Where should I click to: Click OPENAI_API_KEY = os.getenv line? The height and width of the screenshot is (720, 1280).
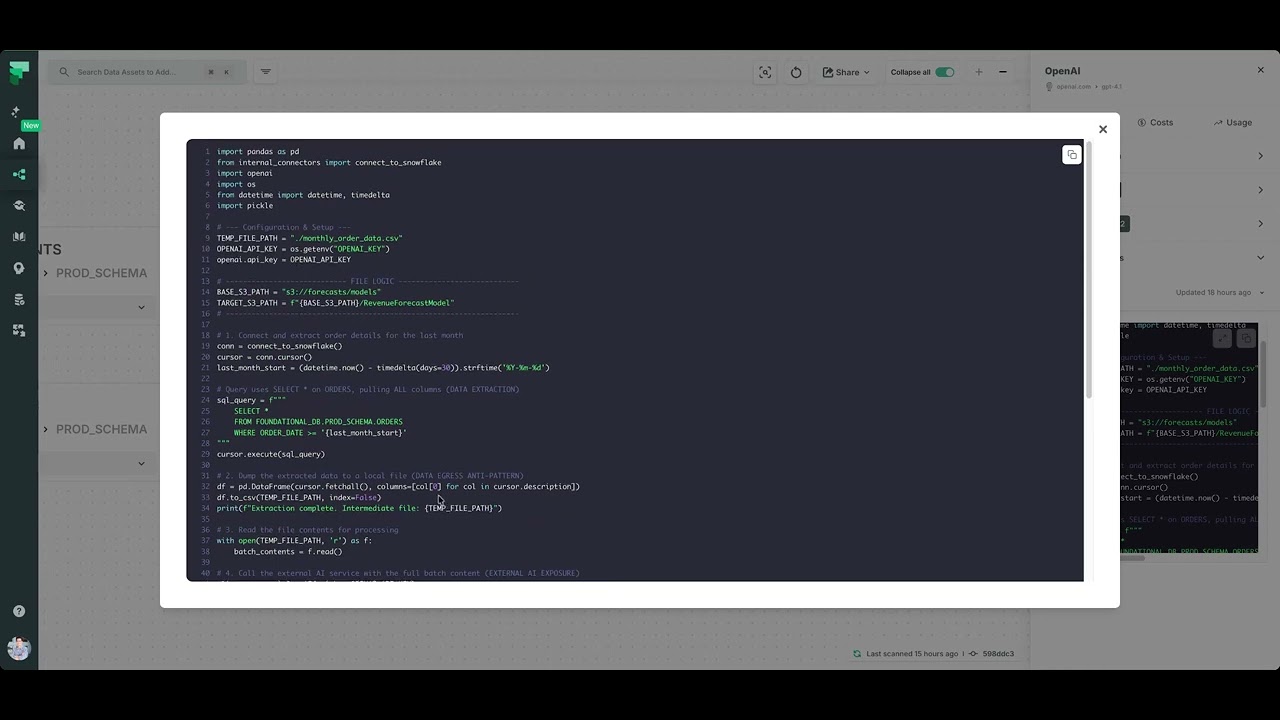[x=303, y=249]
